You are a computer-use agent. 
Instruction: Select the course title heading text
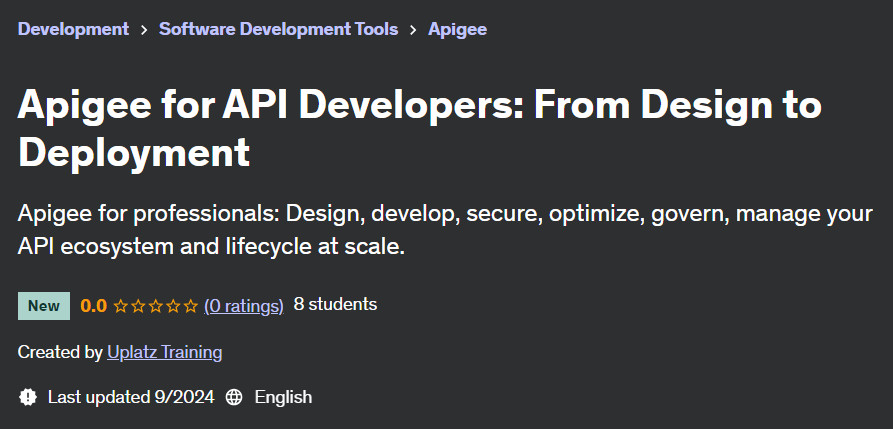[x=420, y=129]
